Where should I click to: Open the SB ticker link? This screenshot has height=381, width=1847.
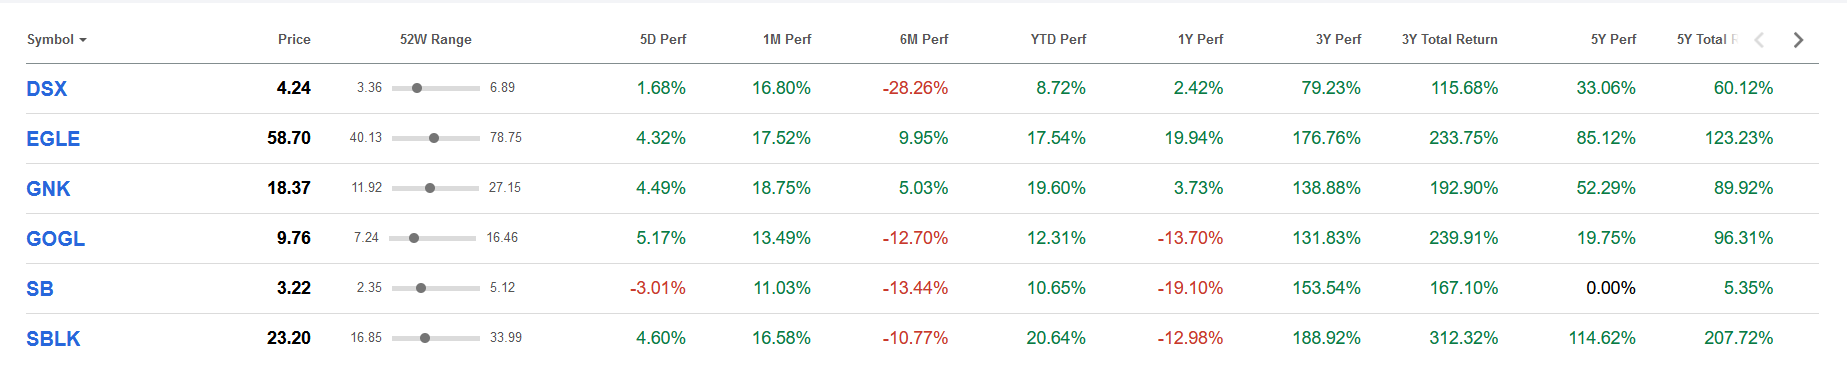(x=40, y=289)
